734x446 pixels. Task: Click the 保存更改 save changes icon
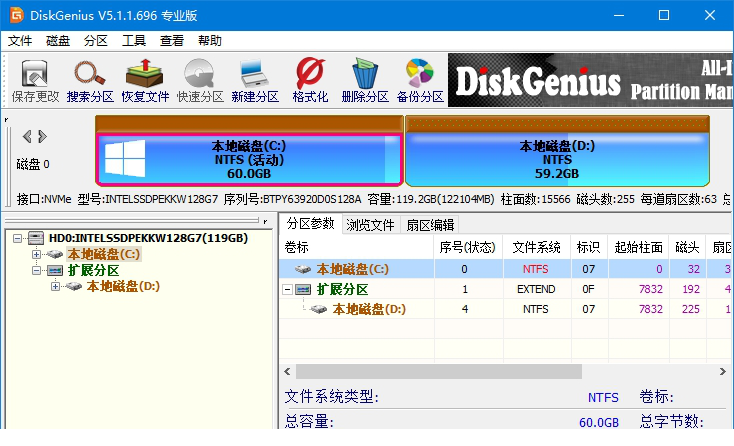35,80
